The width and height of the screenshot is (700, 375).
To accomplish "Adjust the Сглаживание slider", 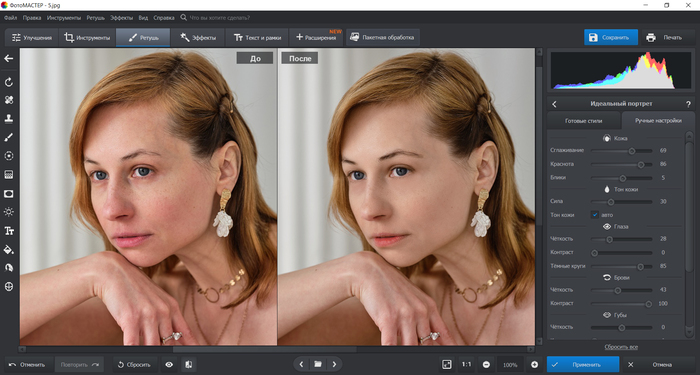I will pyautogui.click(x=621, y=151).
